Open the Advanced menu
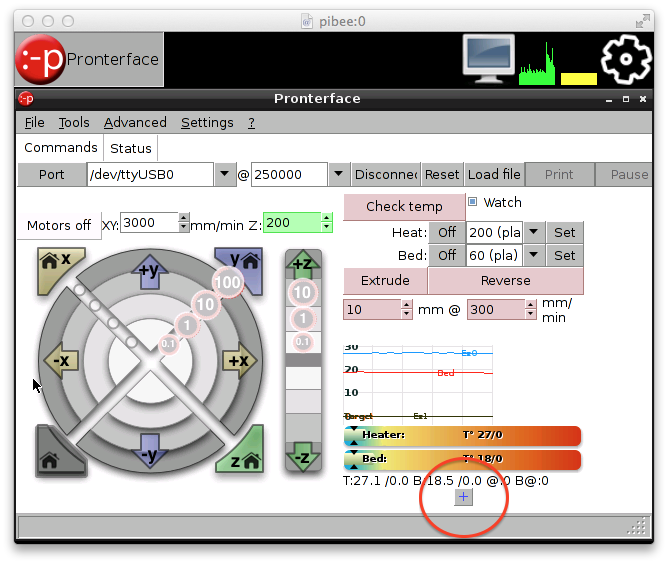The image size is (668, 564). 135,123
